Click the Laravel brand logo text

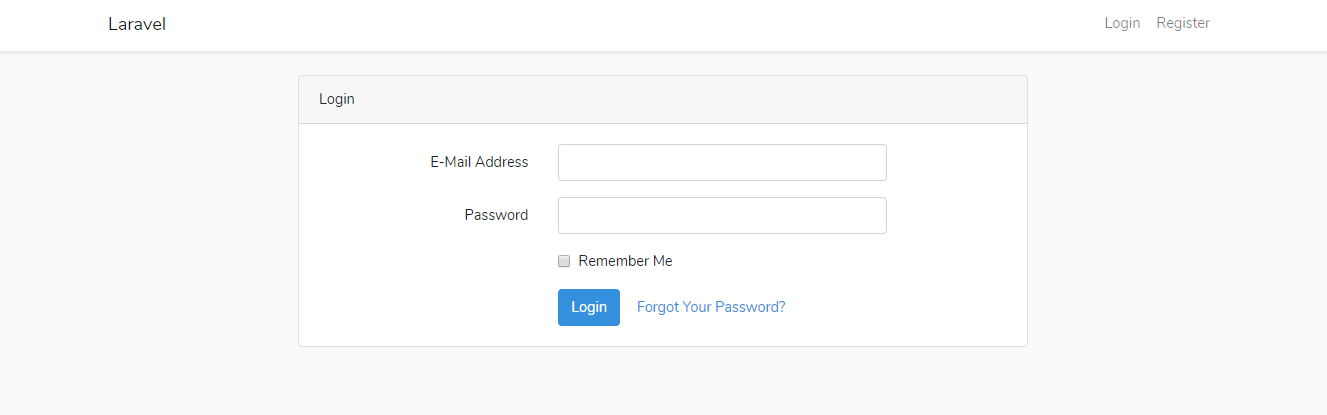tap(137, 24)
